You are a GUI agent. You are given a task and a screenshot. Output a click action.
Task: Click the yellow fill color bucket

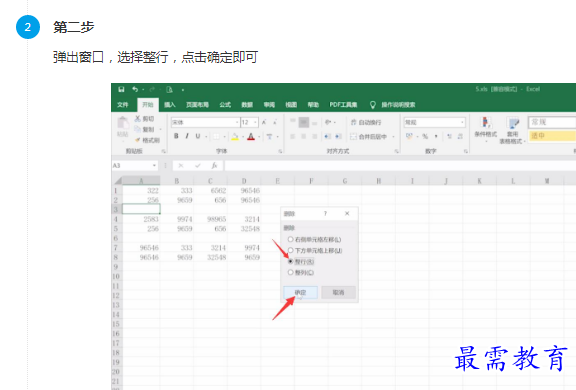pyautogui.click(x=235, y=137)
